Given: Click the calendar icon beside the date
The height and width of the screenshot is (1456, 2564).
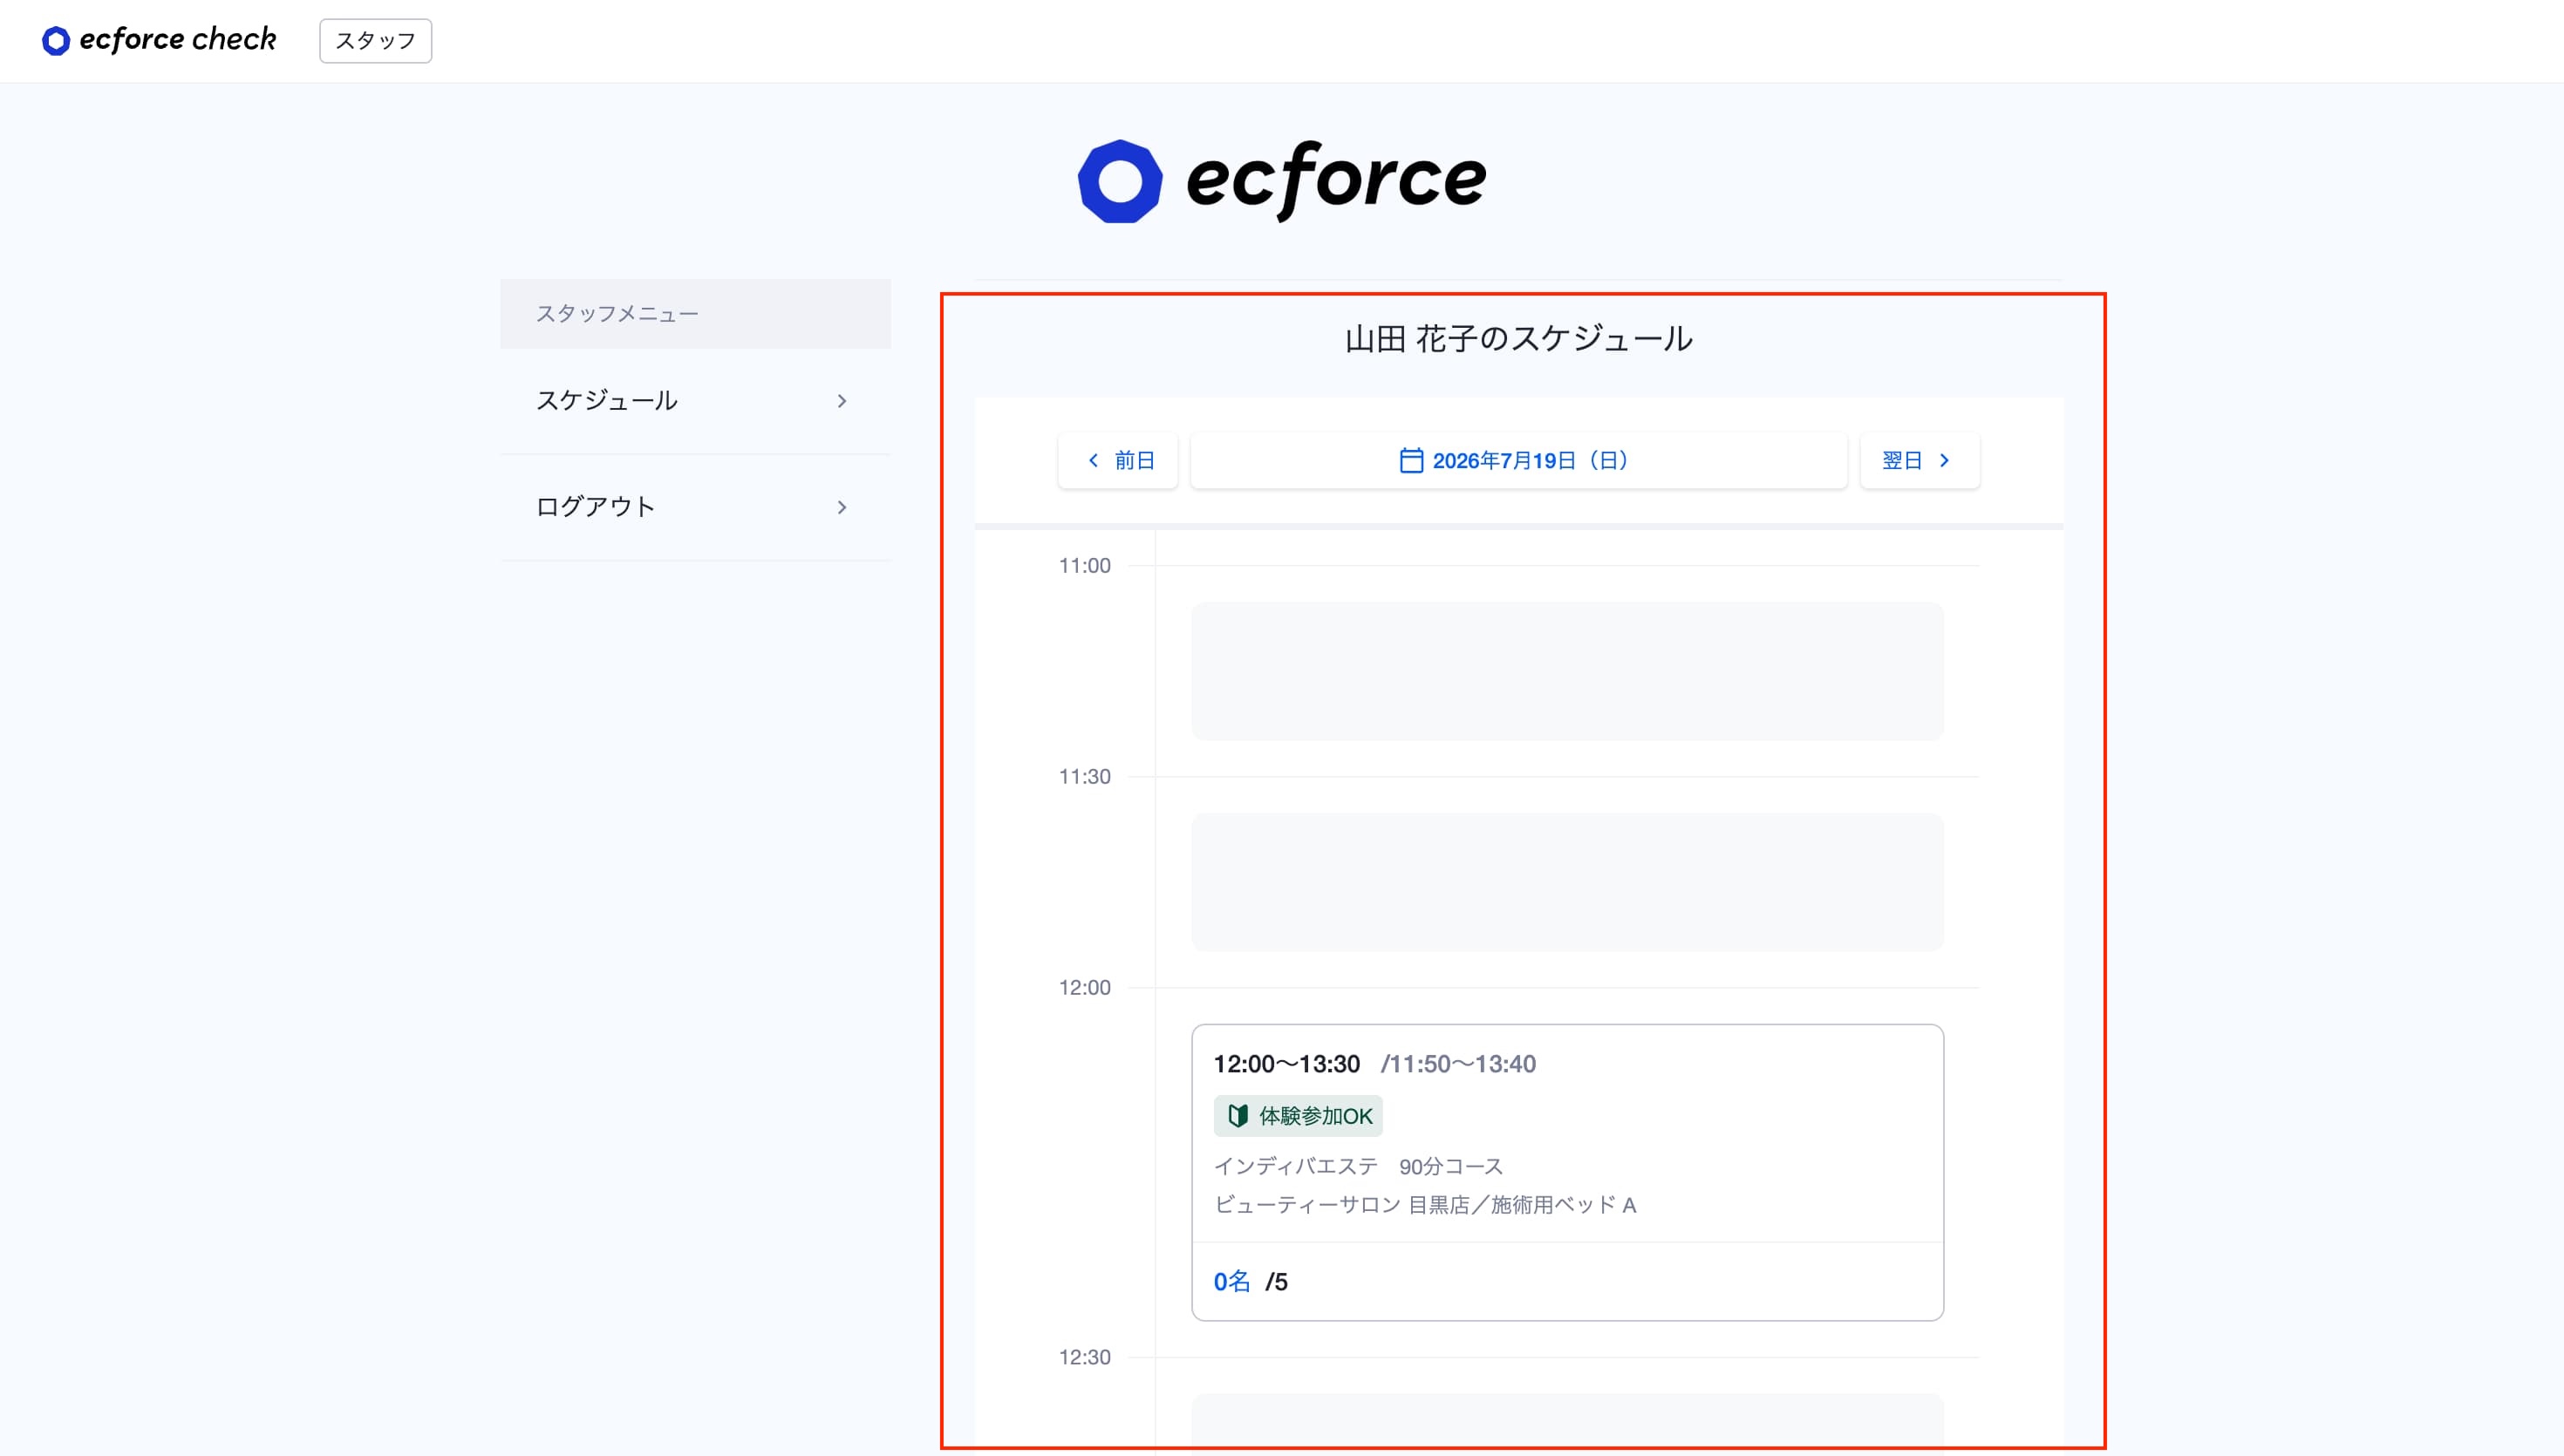Looking at the screenshot, I should (x=1411, y=460).
